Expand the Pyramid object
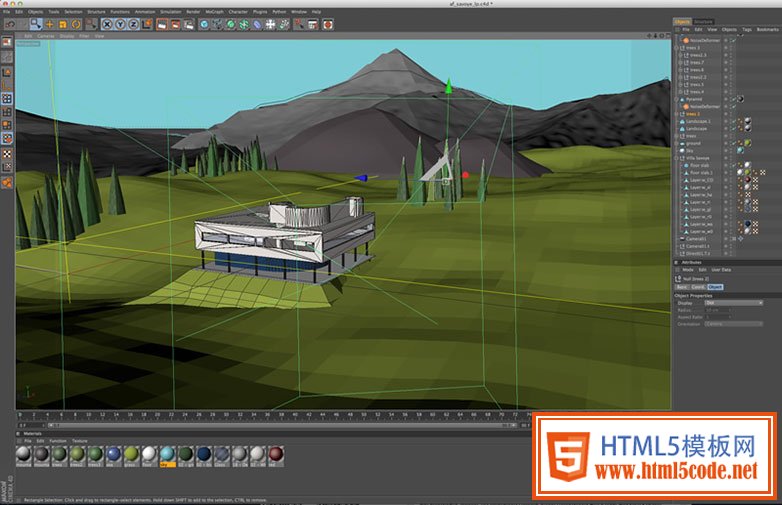This screenshot has height=505, width=782. click(x=677, y=99)
